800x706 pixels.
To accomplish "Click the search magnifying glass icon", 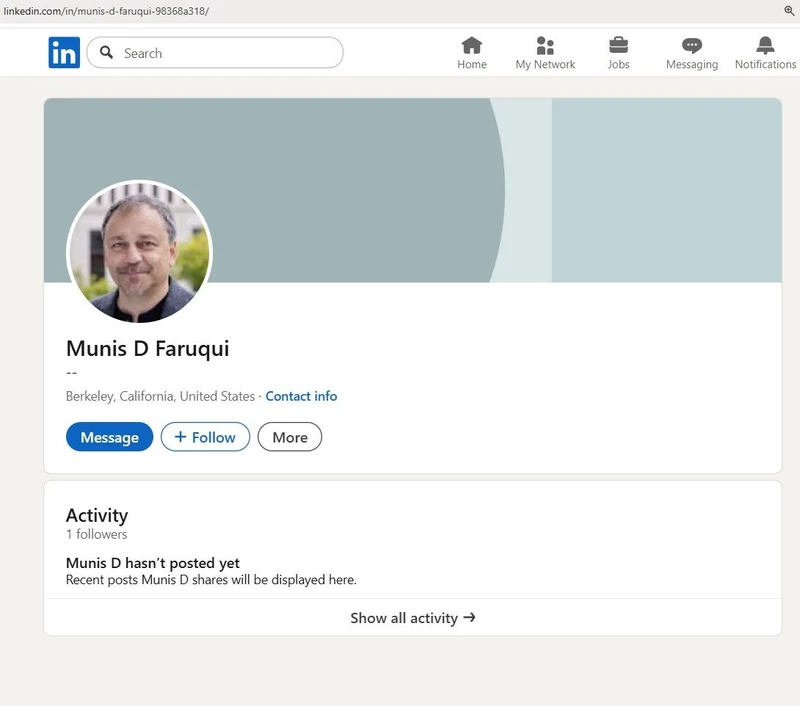I will pyautogui.click(x=106, y=52).
